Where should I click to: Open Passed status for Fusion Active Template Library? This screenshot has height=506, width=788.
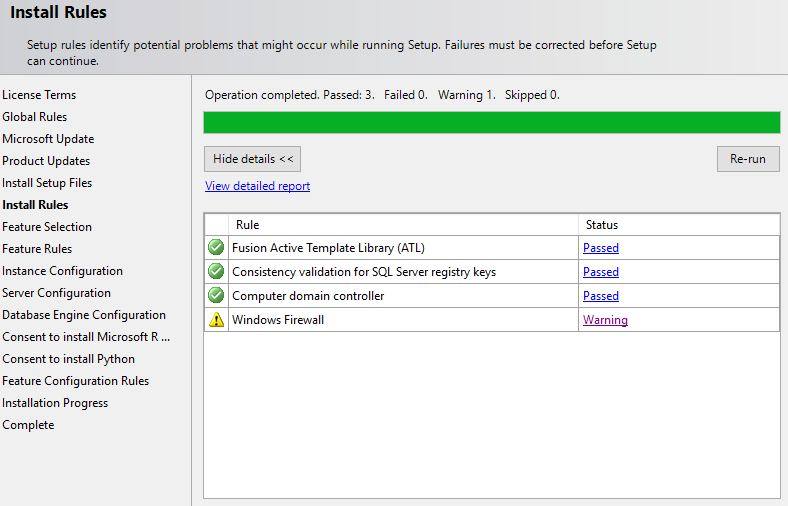point(601,248)
